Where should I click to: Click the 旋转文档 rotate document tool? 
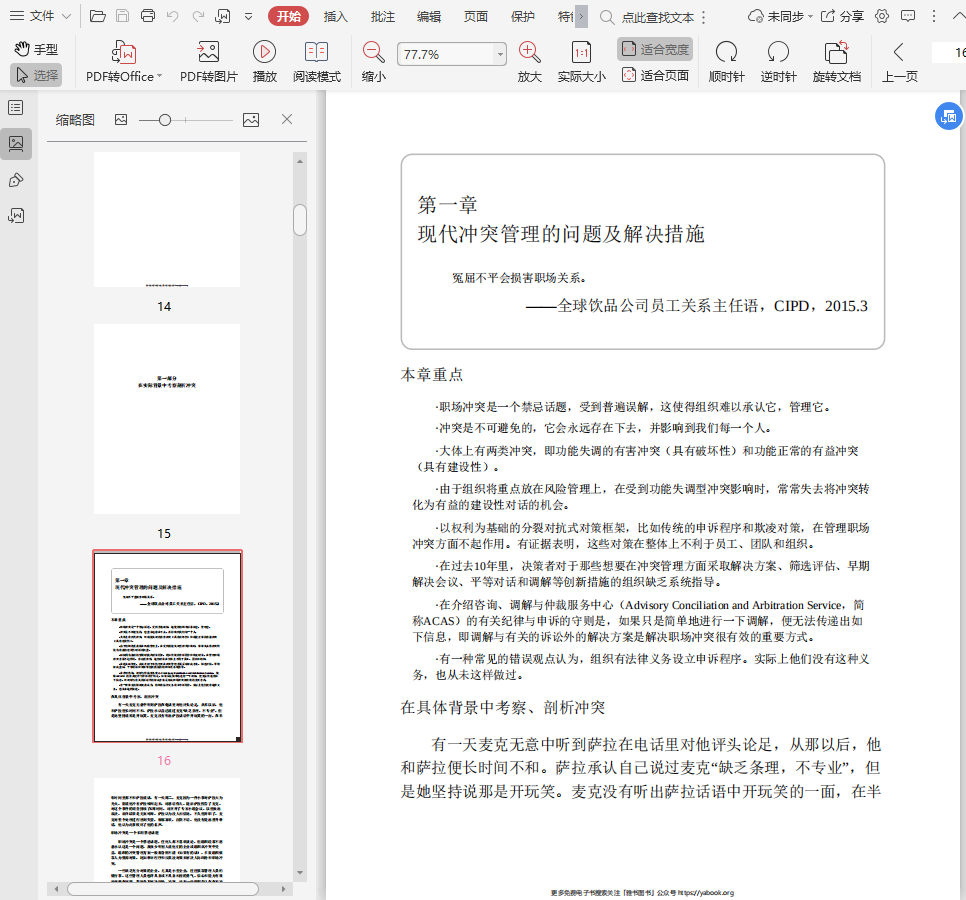tap(836, 61)
